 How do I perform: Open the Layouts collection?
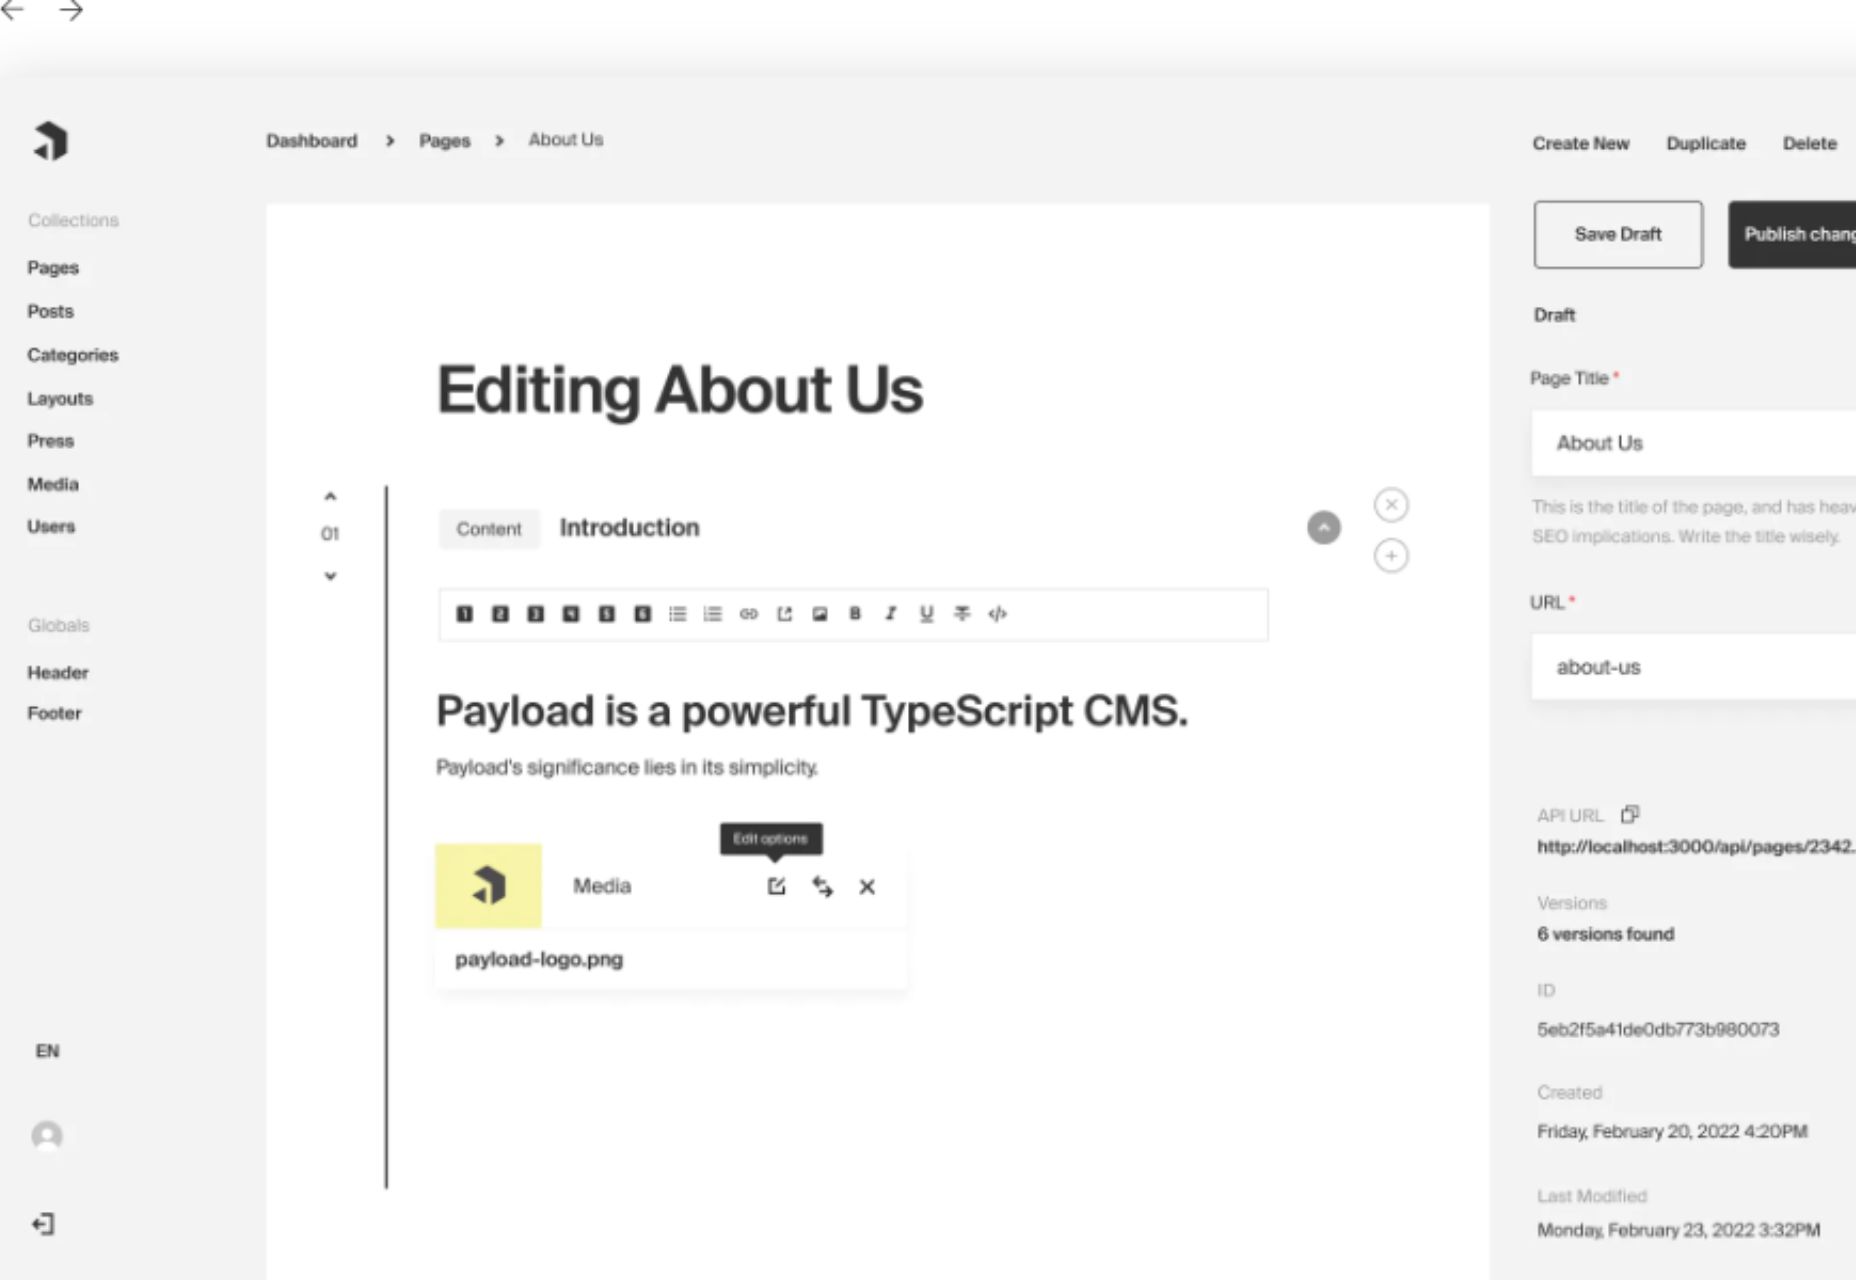[60, 398]
